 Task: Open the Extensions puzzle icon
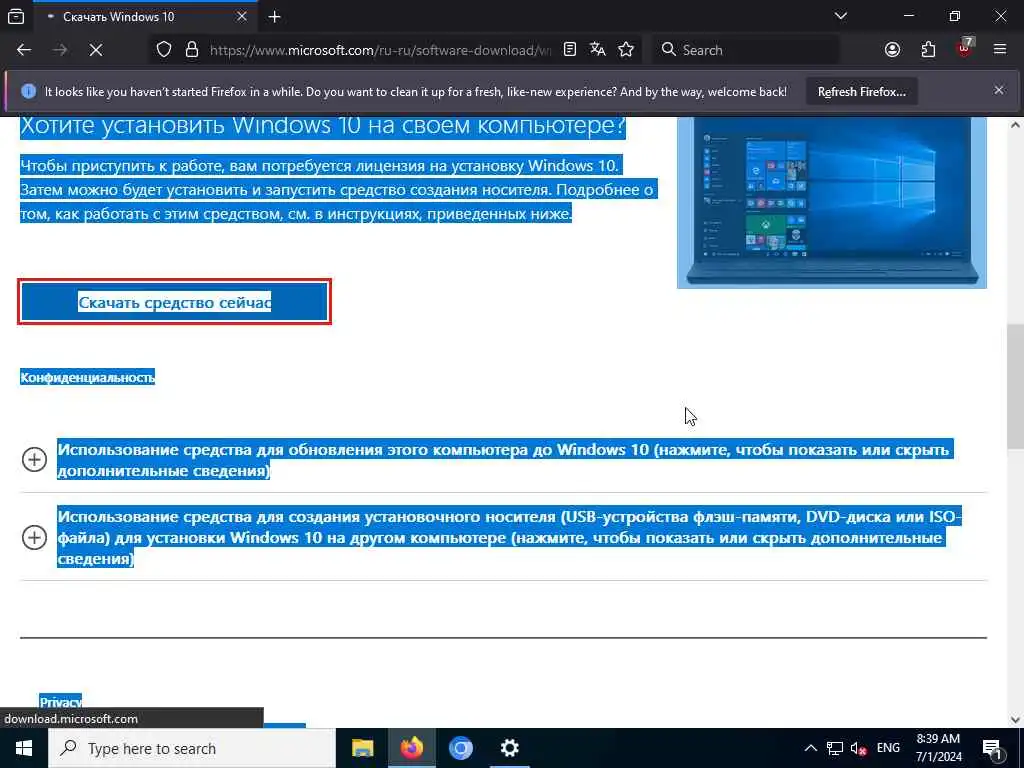[928, 50]
